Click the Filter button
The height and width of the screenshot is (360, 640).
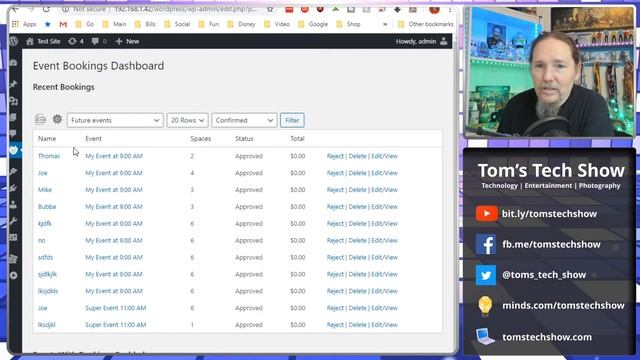click(292, 120)
